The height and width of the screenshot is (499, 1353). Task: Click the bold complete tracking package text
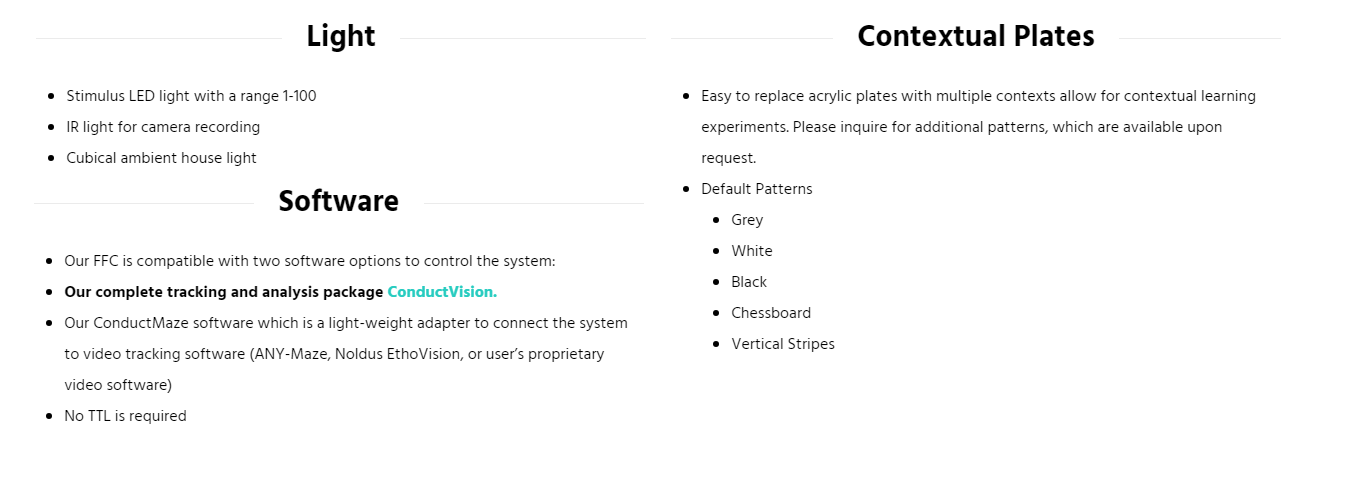point(224,292)
